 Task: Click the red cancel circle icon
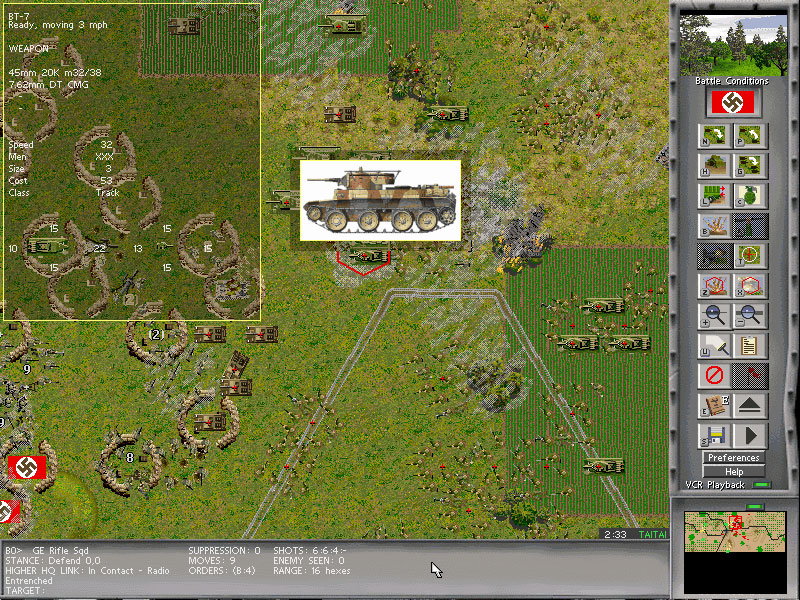[x=715, y=376]
